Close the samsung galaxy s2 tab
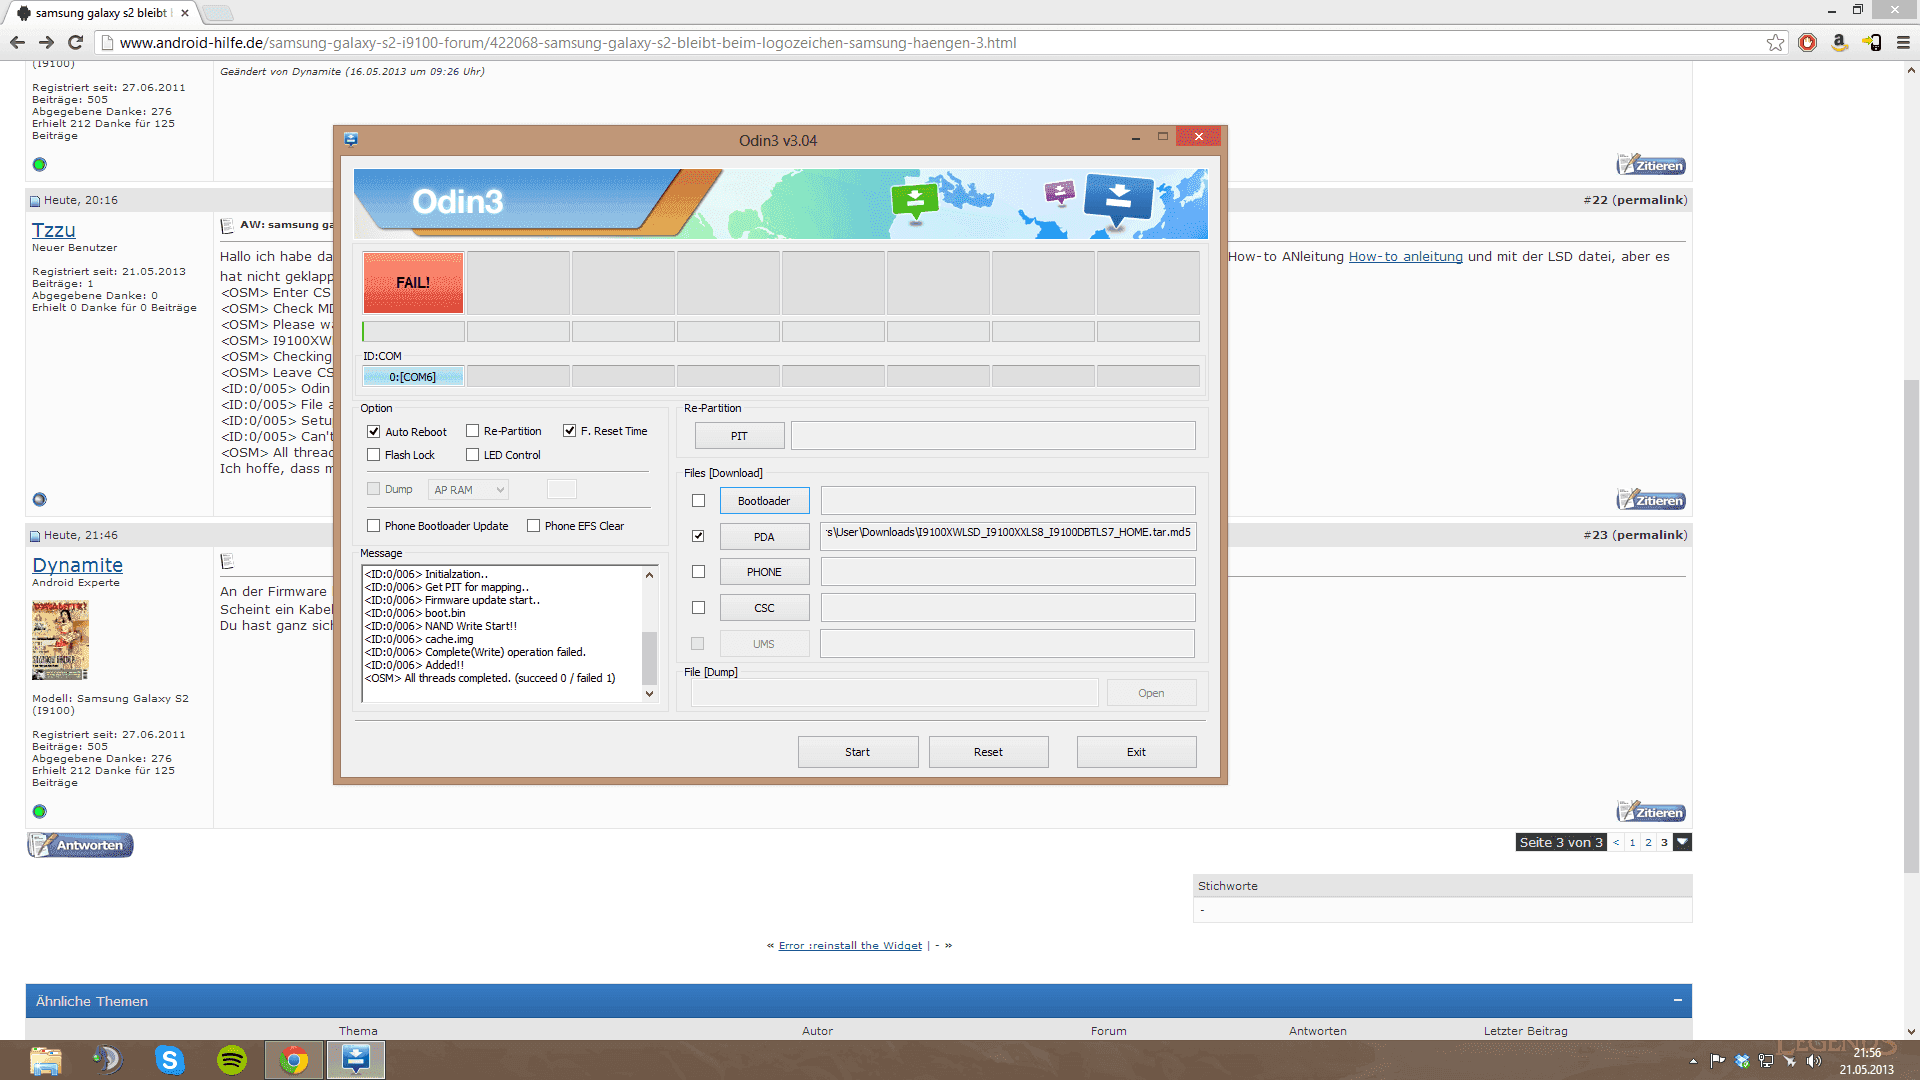Image resolution: width=1920 pixels, height=1080 pixels. tap(185, 13)
